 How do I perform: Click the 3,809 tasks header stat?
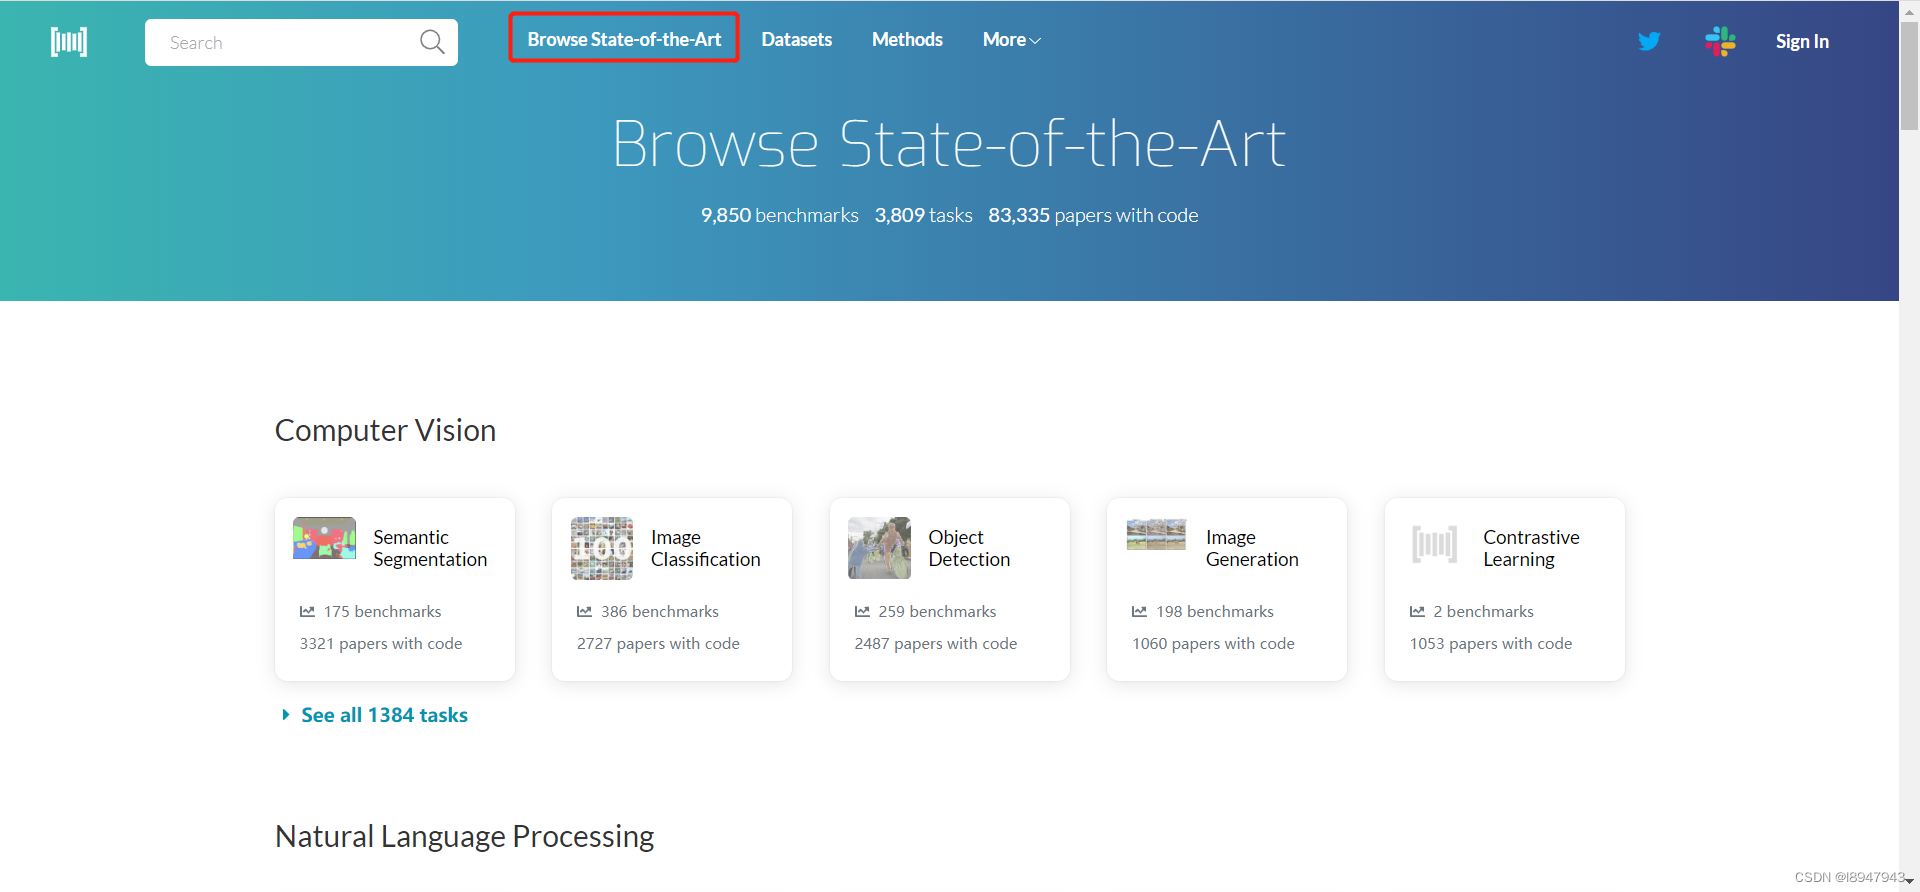click(x=923, y=215)
